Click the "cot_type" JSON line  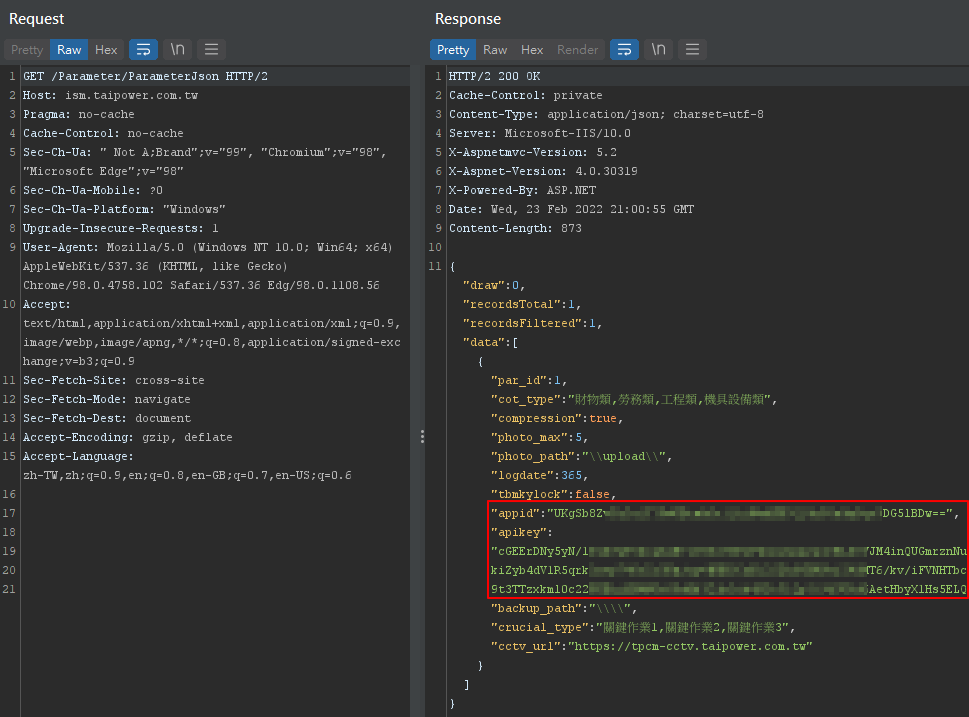[x=634, y=399]
